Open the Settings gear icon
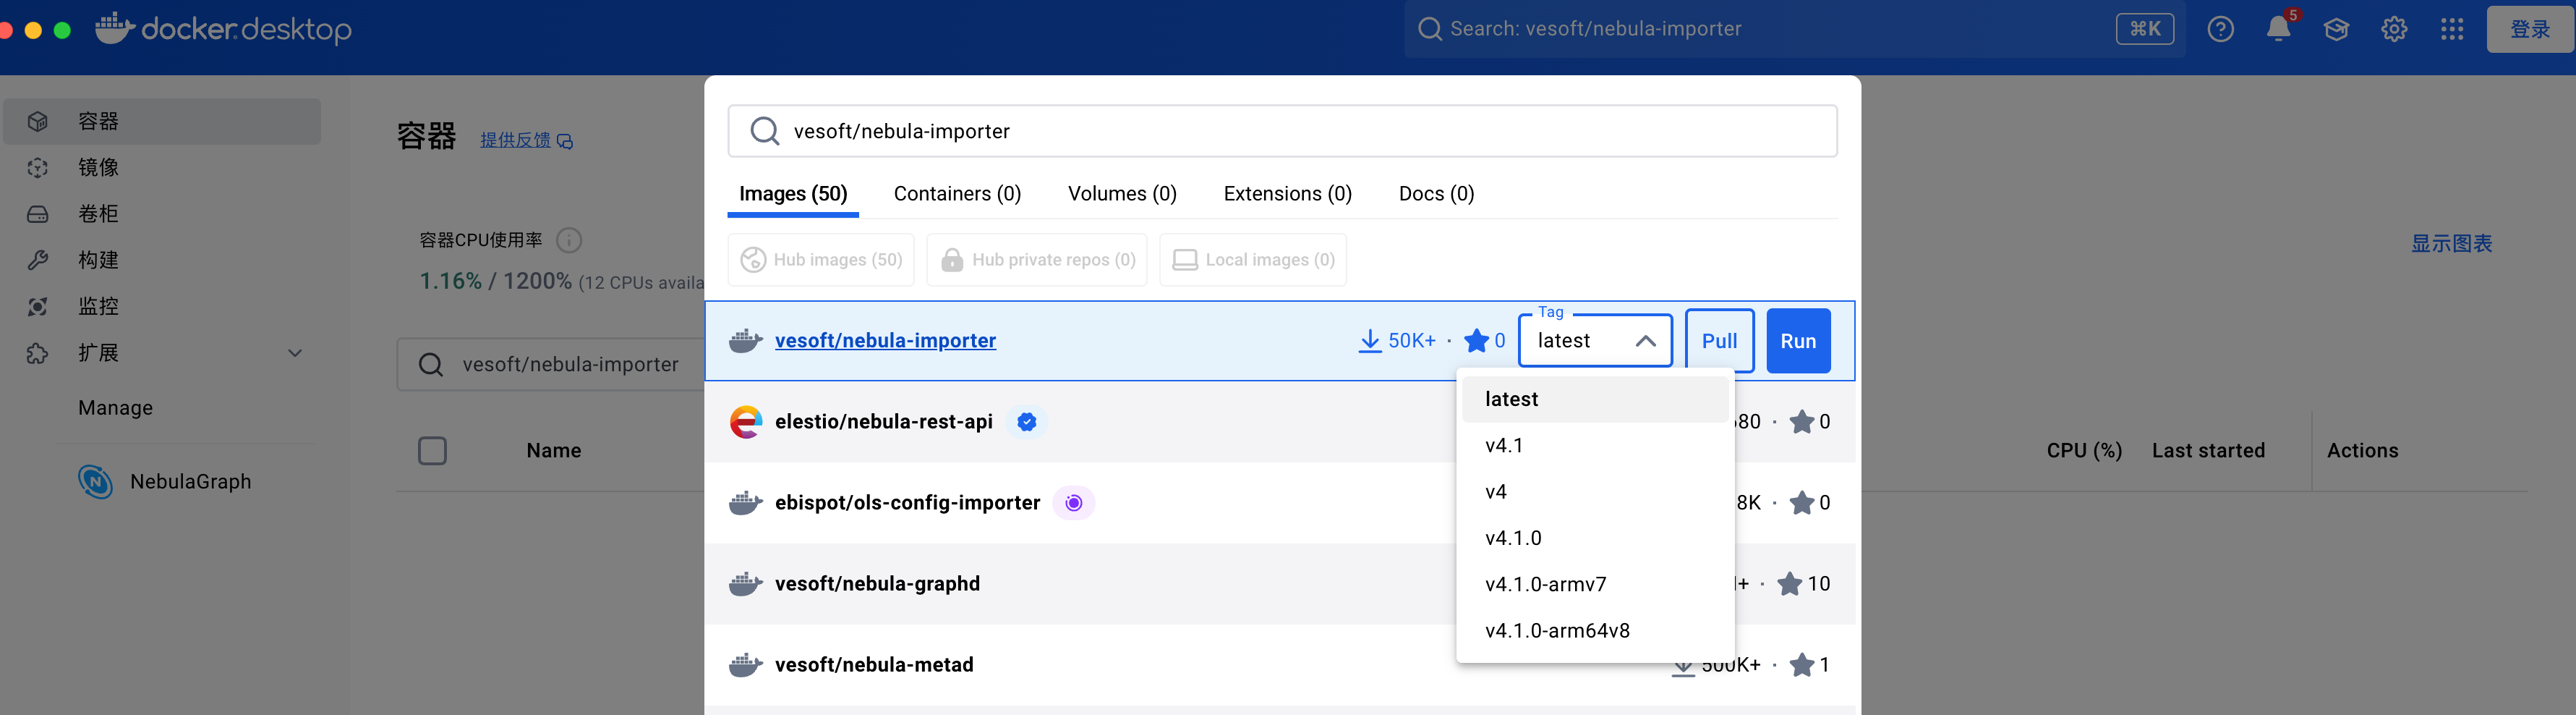The height and width of the screenshot is (715, 2576). tap(2394, 29)
